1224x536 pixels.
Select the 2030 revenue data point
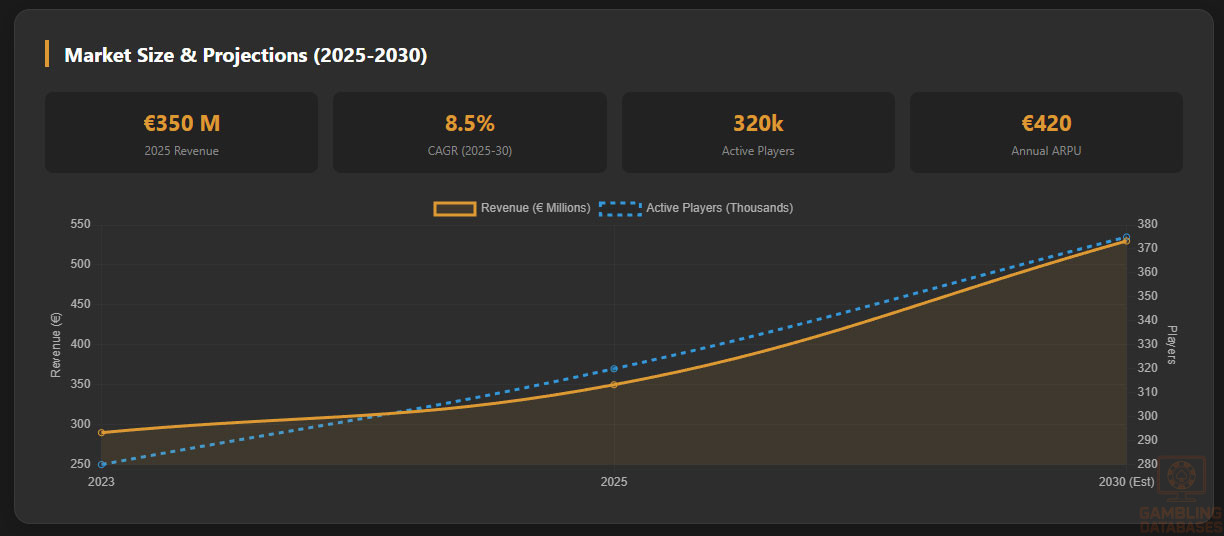(x=1126, y=241)
